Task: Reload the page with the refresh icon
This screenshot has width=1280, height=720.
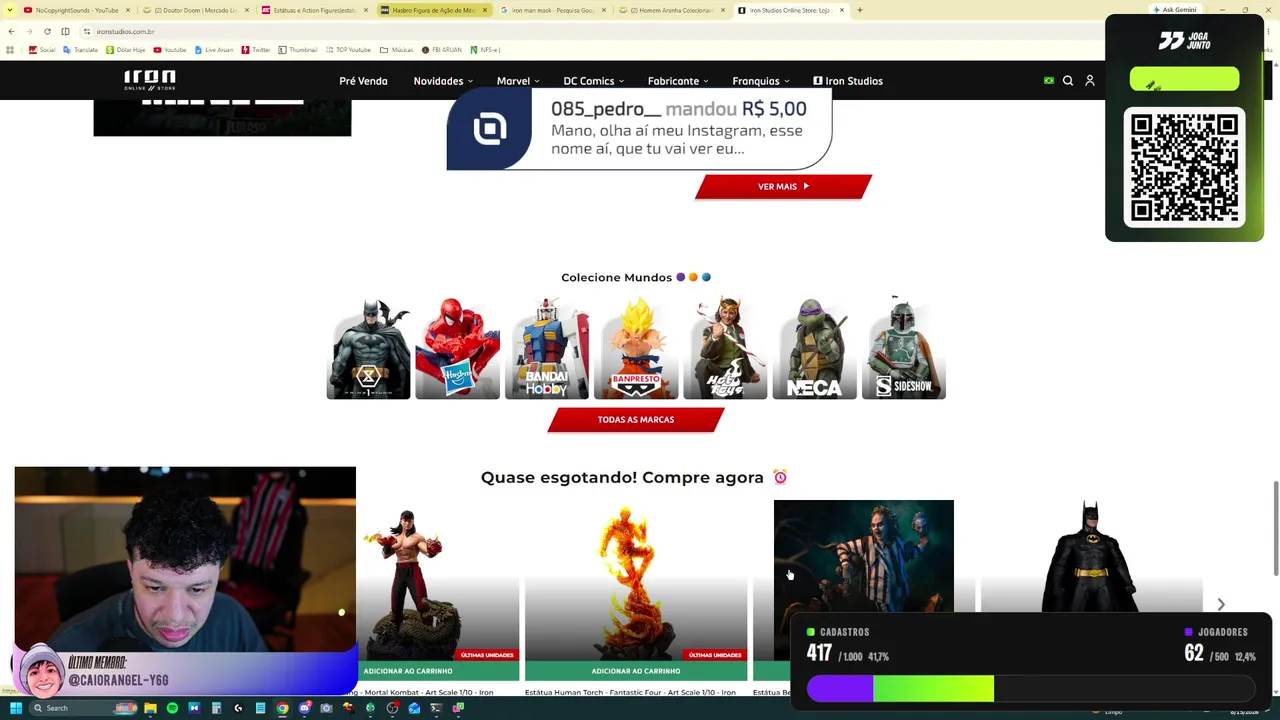Action: pyautogui.click(x=47, y=32)
